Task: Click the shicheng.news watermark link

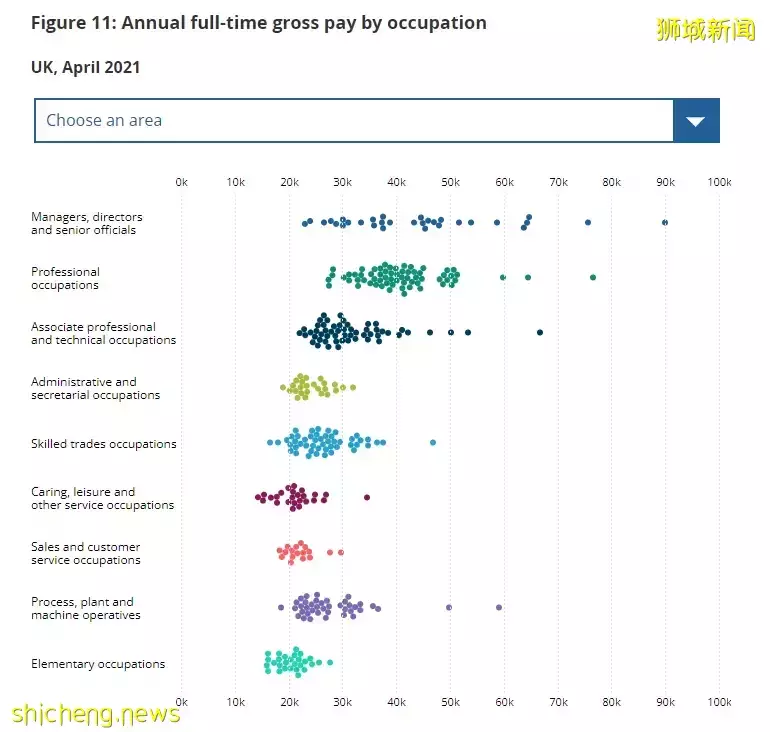Action: 96,713
